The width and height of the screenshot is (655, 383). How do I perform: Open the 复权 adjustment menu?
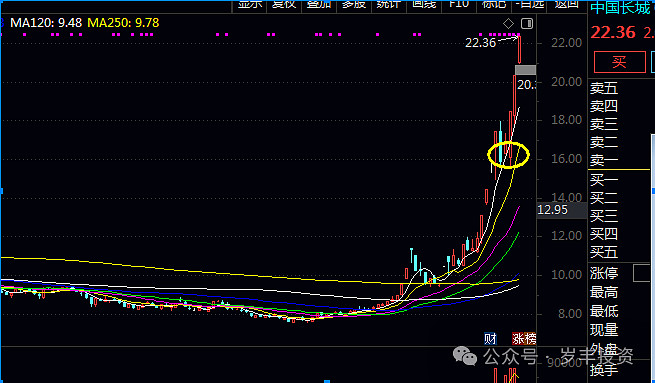[284, 5]
